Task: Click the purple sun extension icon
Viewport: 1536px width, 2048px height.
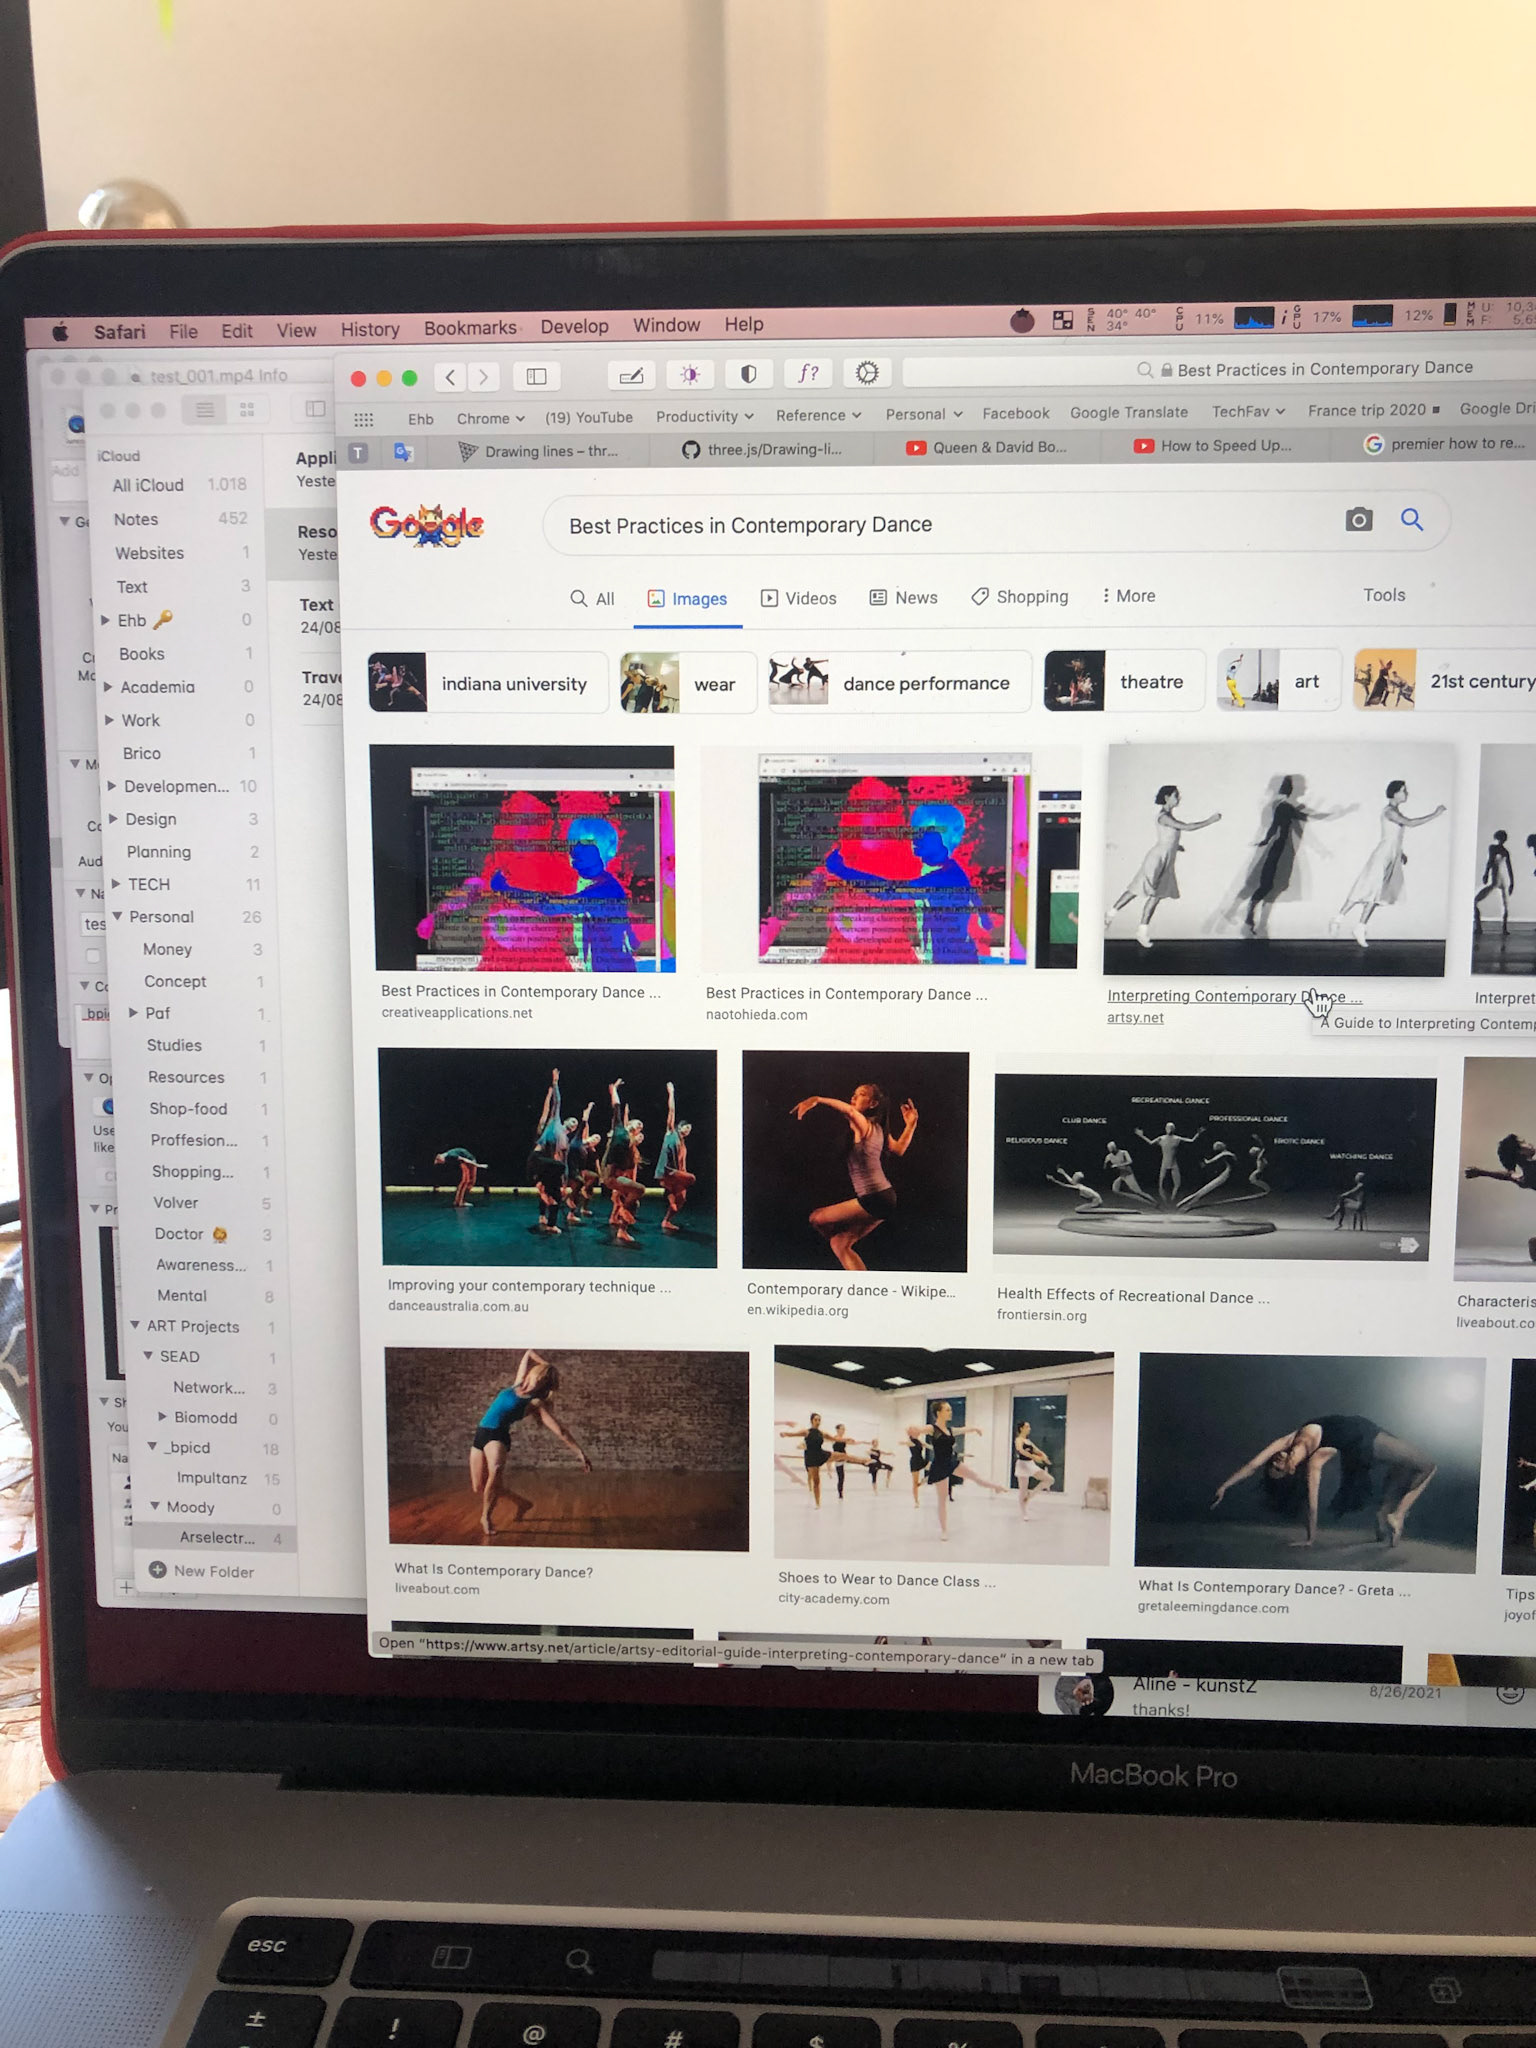Action: [690, 374]
